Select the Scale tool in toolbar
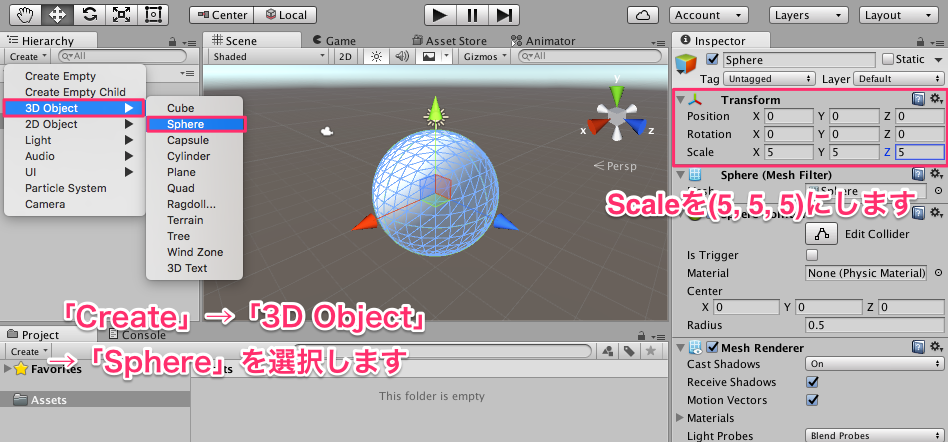 pos(122,15)
